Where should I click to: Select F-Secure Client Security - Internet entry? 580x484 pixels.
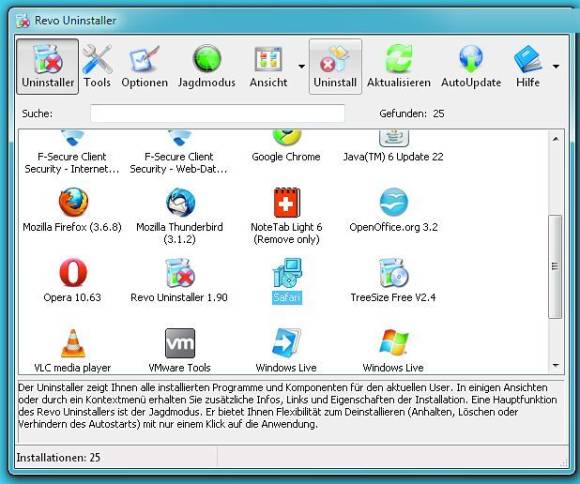72,152
